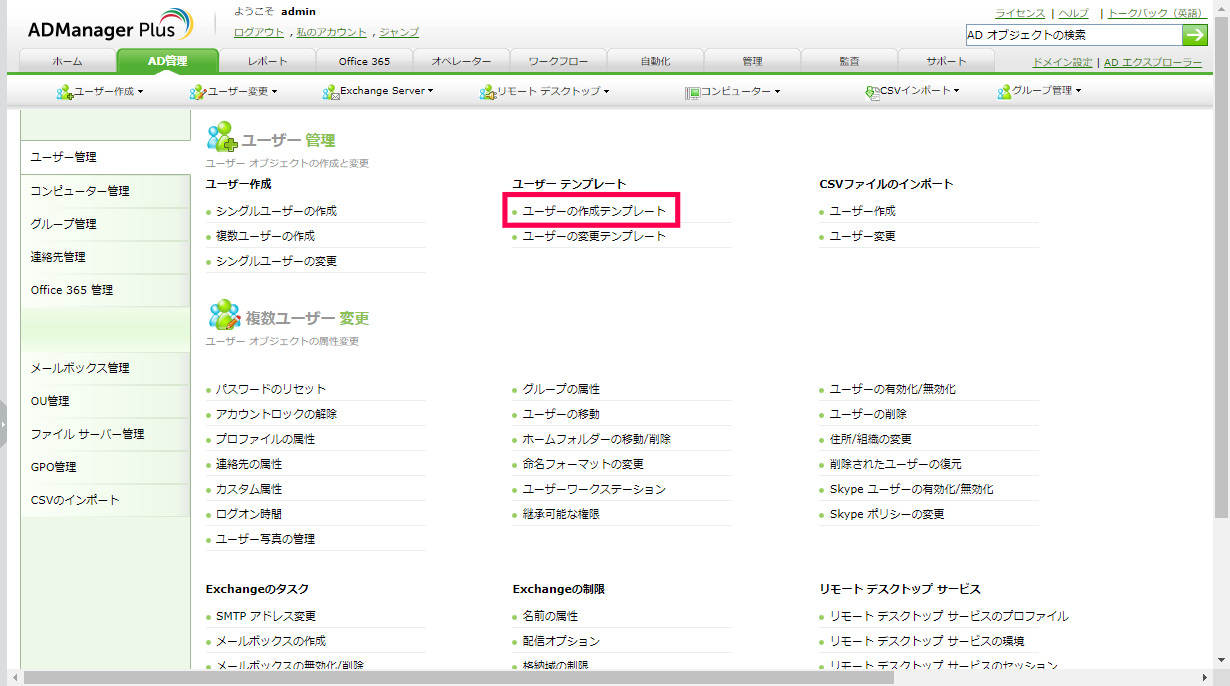Viewport: 1230px width, 686px height.
Task: Expand the コンピューター dropdown menu
Action: pyautogui.click(x=732, y=91)
